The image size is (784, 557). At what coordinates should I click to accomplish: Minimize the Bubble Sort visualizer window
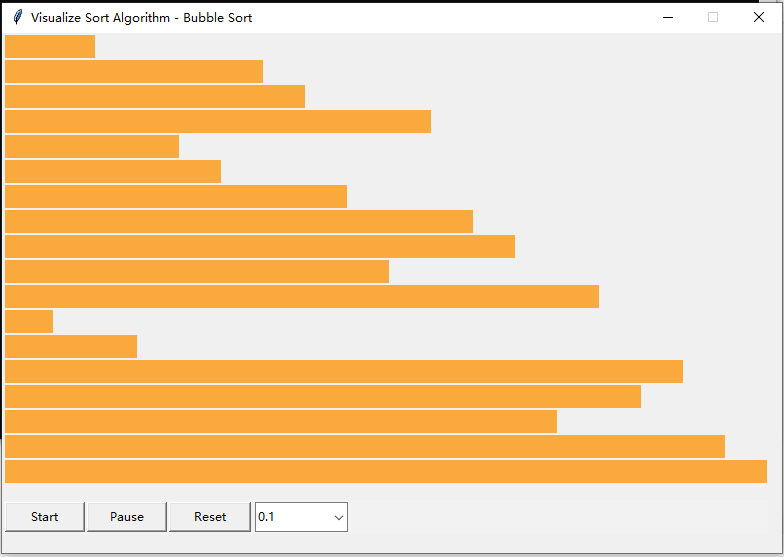tap(667, 17)
